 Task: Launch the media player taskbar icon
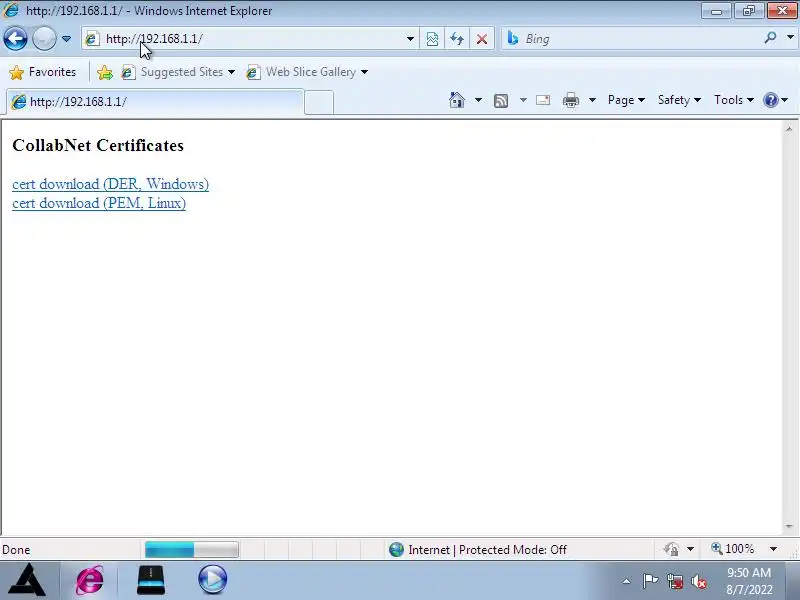(213, 580)
